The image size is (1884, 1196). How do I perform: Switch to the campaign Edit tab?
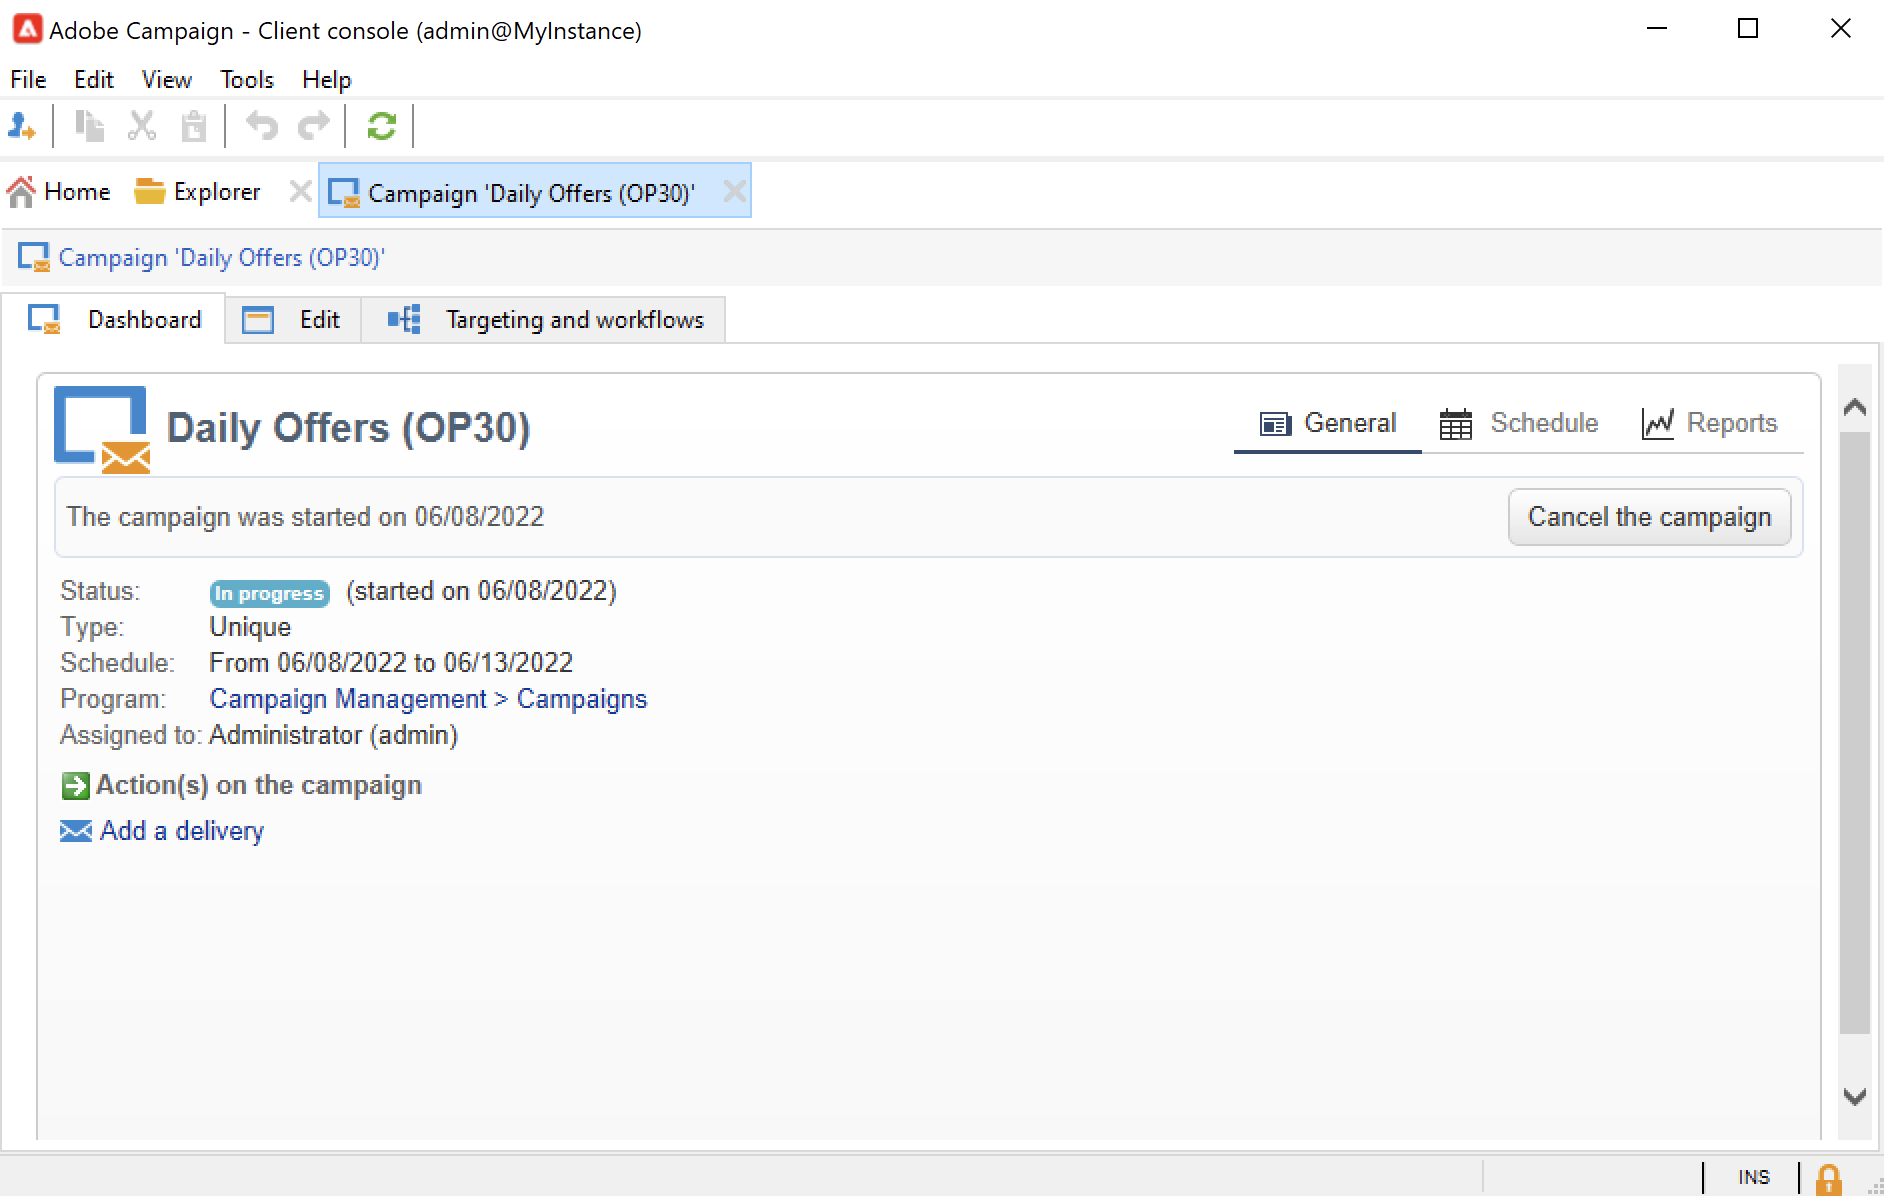292,320
